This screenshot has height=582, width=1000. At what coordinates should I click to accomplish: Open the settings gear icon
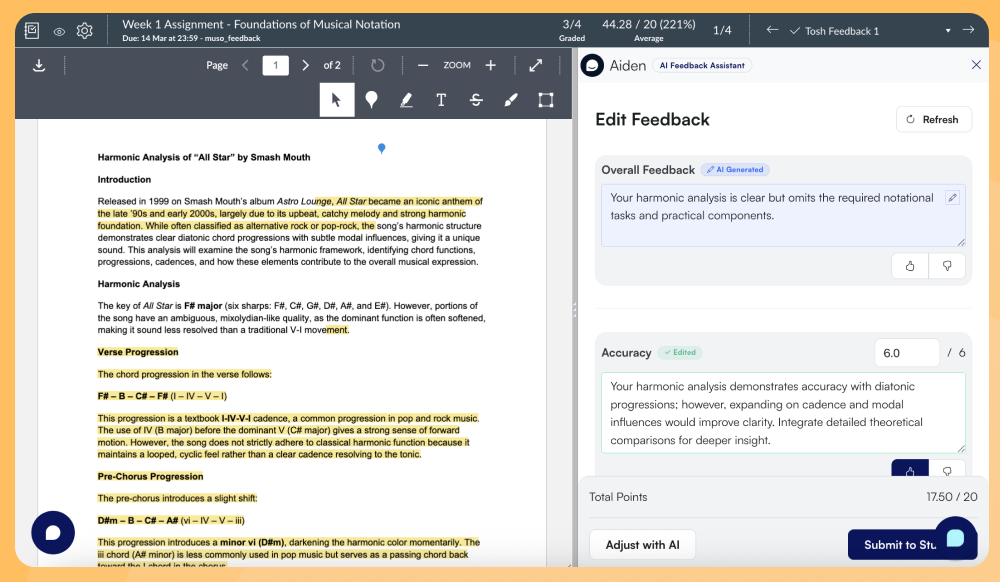84,31
